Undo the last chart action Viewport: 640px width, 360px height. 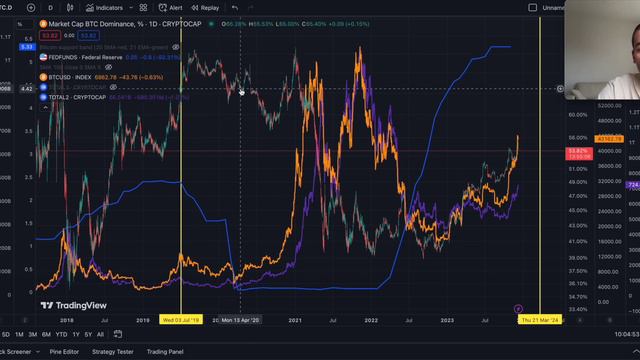235,8
